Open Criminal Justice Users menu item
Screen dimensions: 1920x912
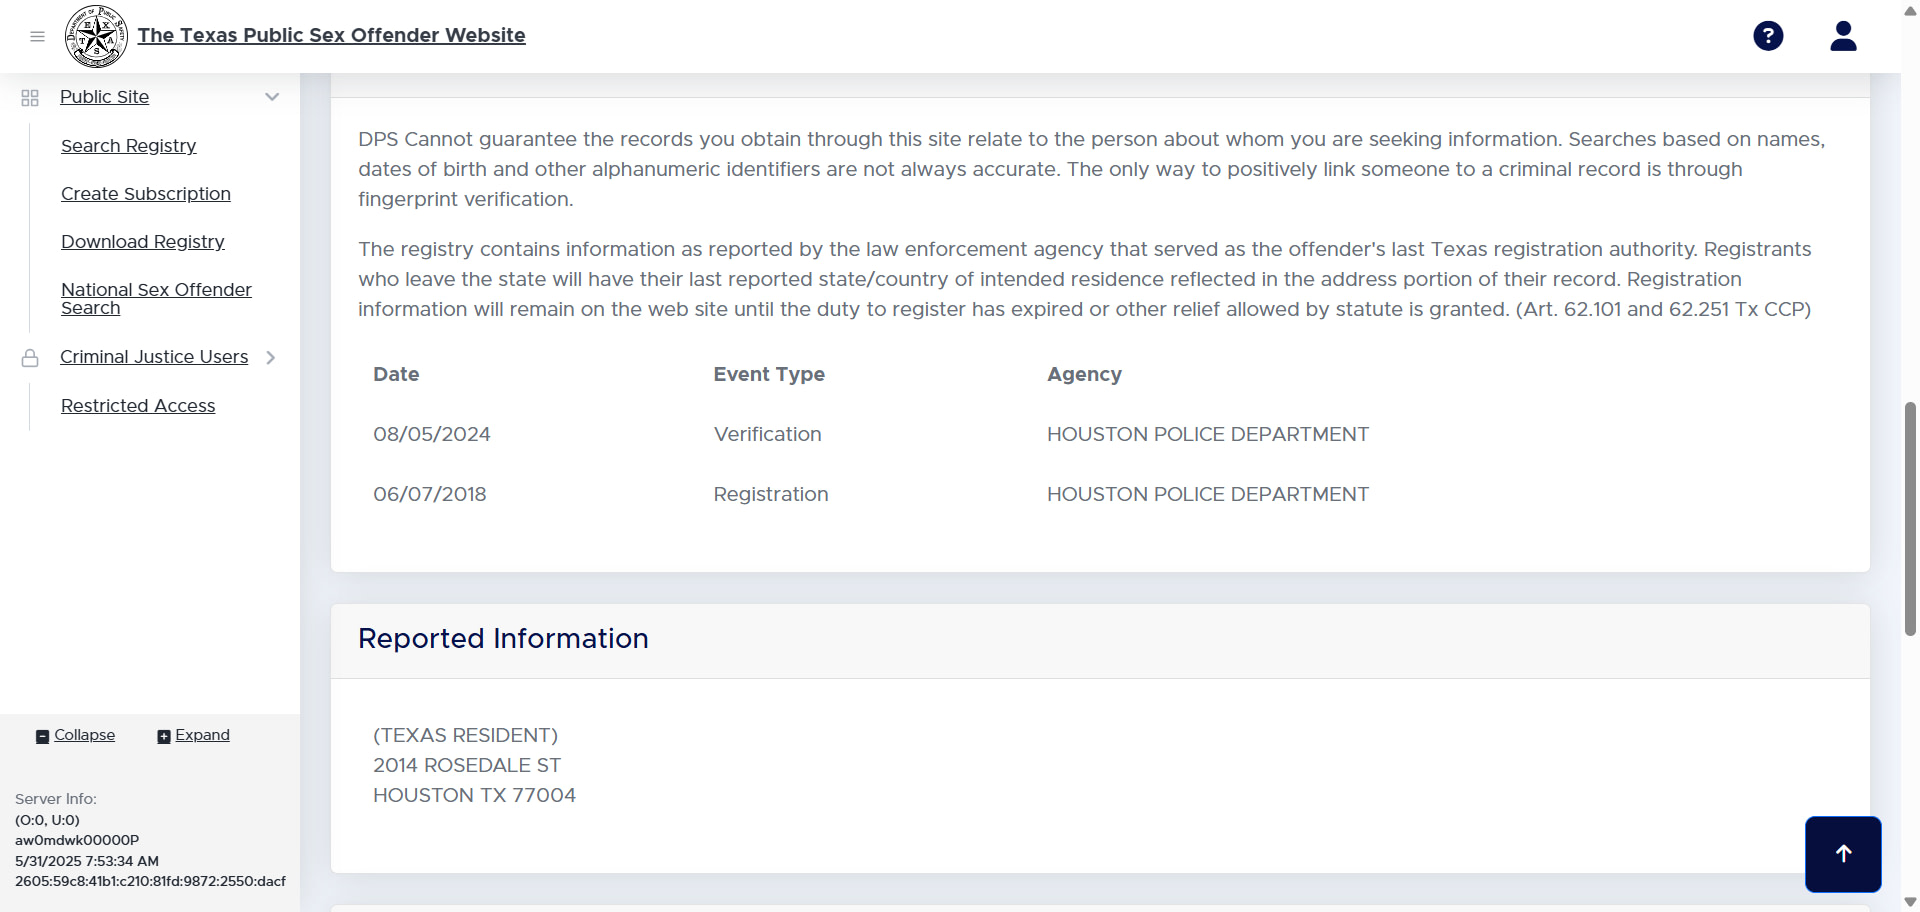[x=154, y=357]
